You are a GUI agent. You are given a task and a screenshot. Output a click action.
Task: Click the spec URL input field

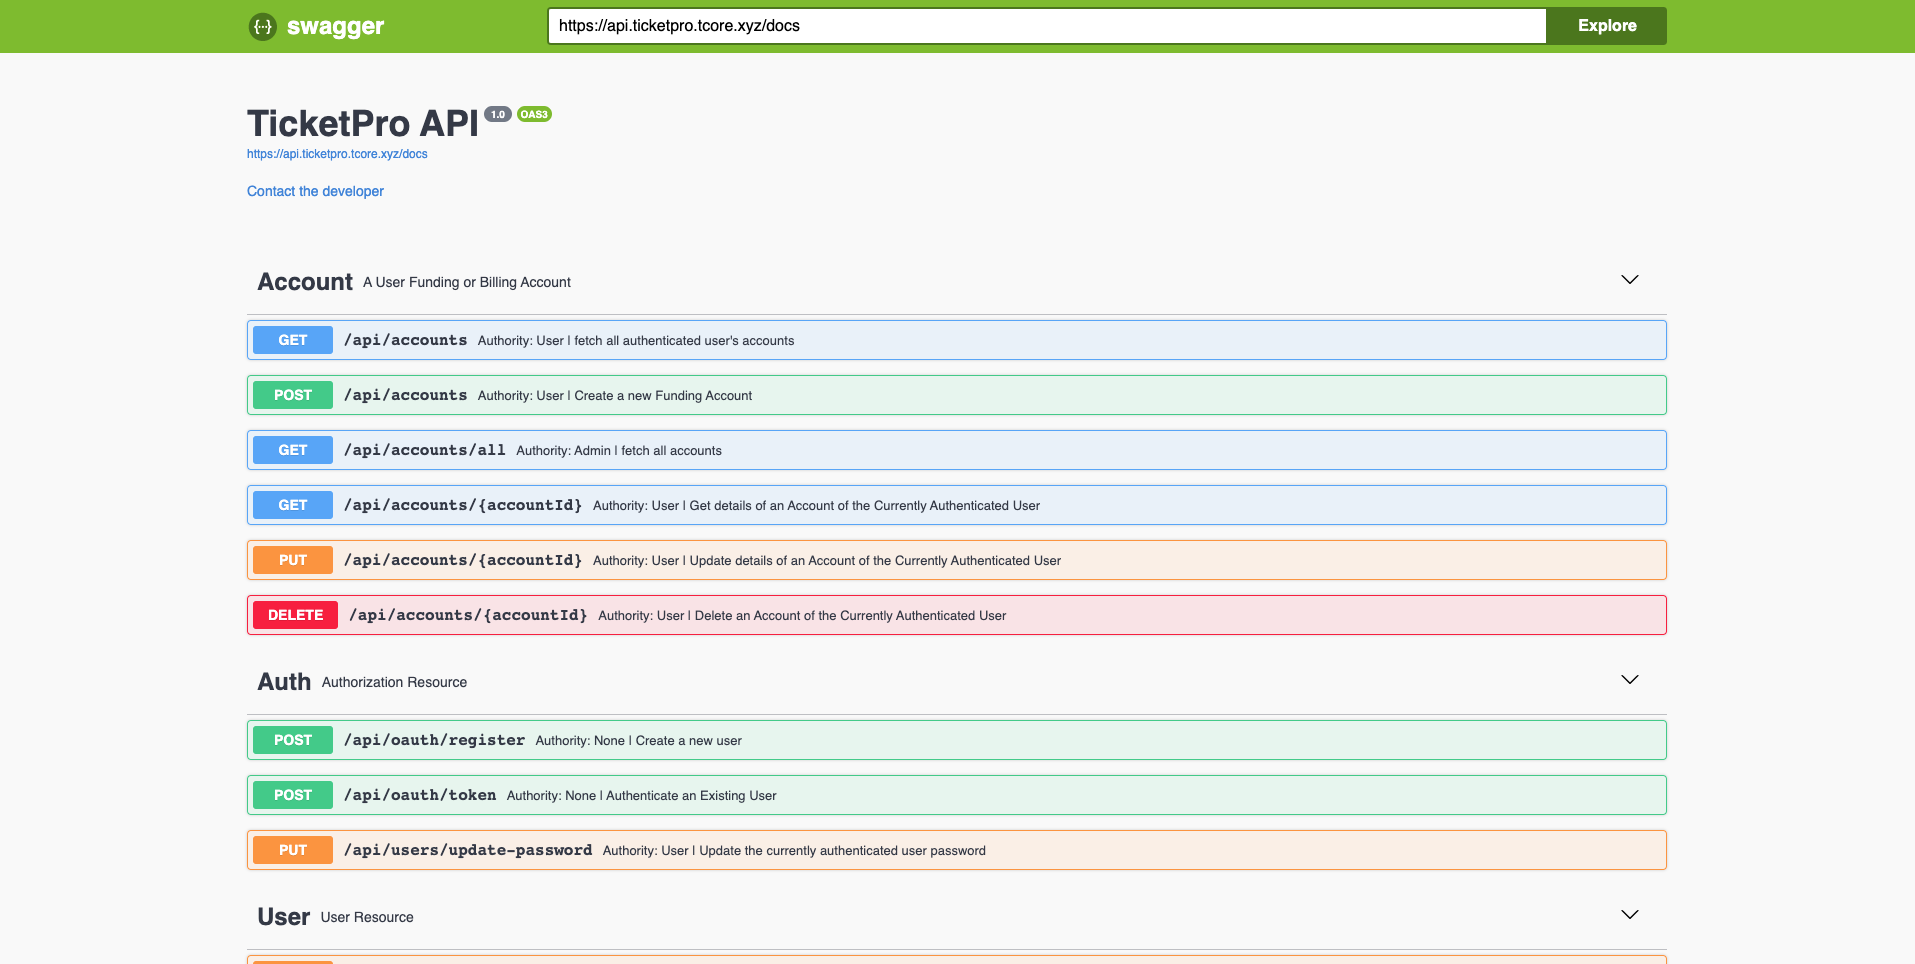[1047, 26]
